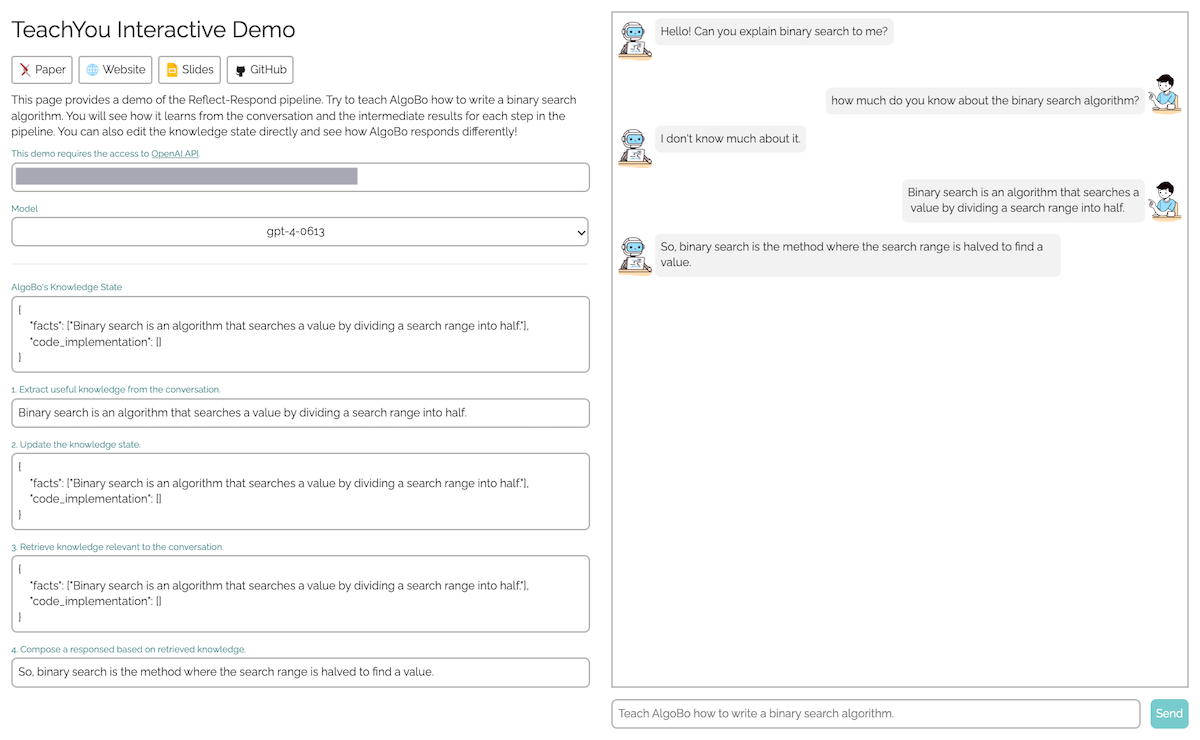Click the 'AlgoBo's Knowledge State' label

pos(66,287)
